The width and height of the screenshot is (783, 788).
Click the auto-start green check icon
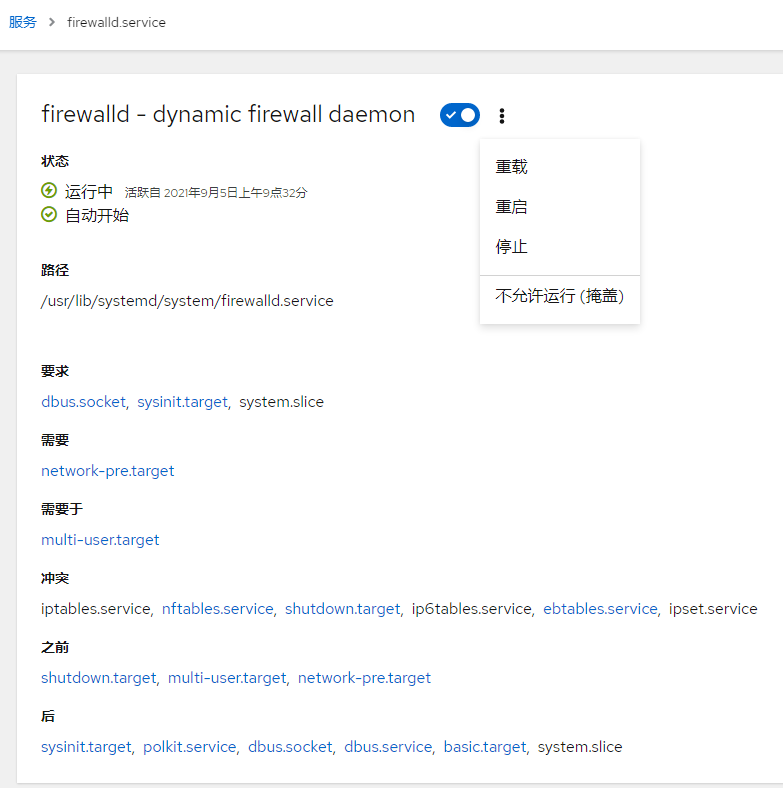[x=49, y=215]
